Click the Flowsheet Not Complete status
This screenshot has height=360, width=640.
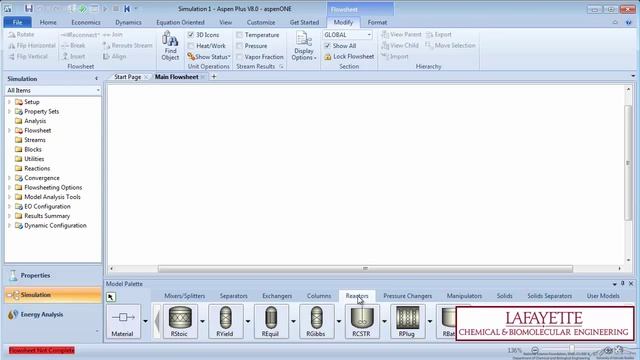(42, 350)
